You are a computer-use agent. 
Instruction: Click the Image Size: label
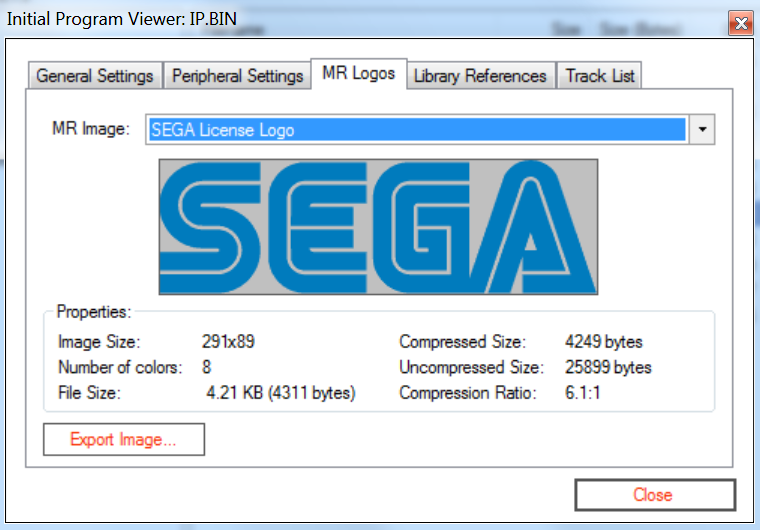[x=99, y=342]
